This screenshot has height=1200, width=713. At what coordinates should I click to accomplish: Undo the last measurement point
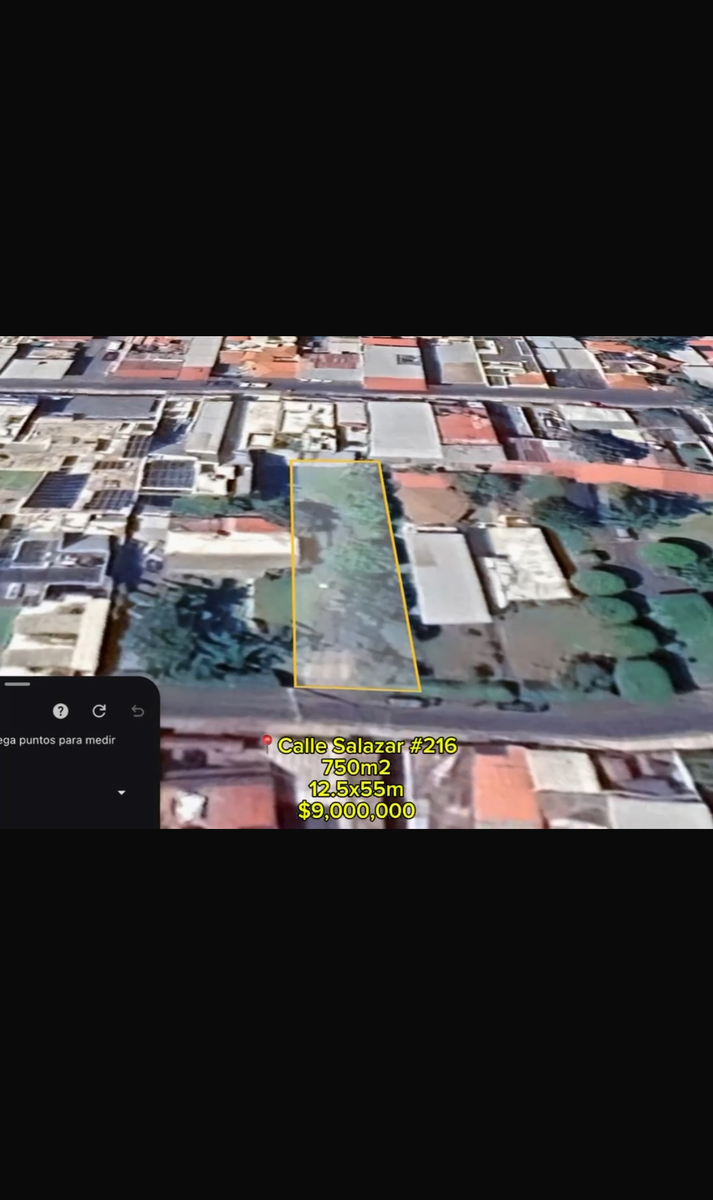coord(138,711)
